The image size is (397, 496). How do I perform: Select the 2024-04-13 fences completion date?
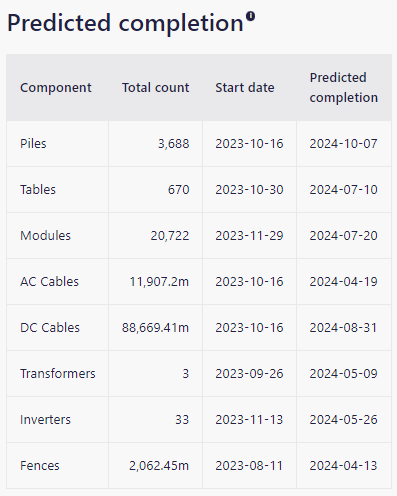[x=343, y=466]
